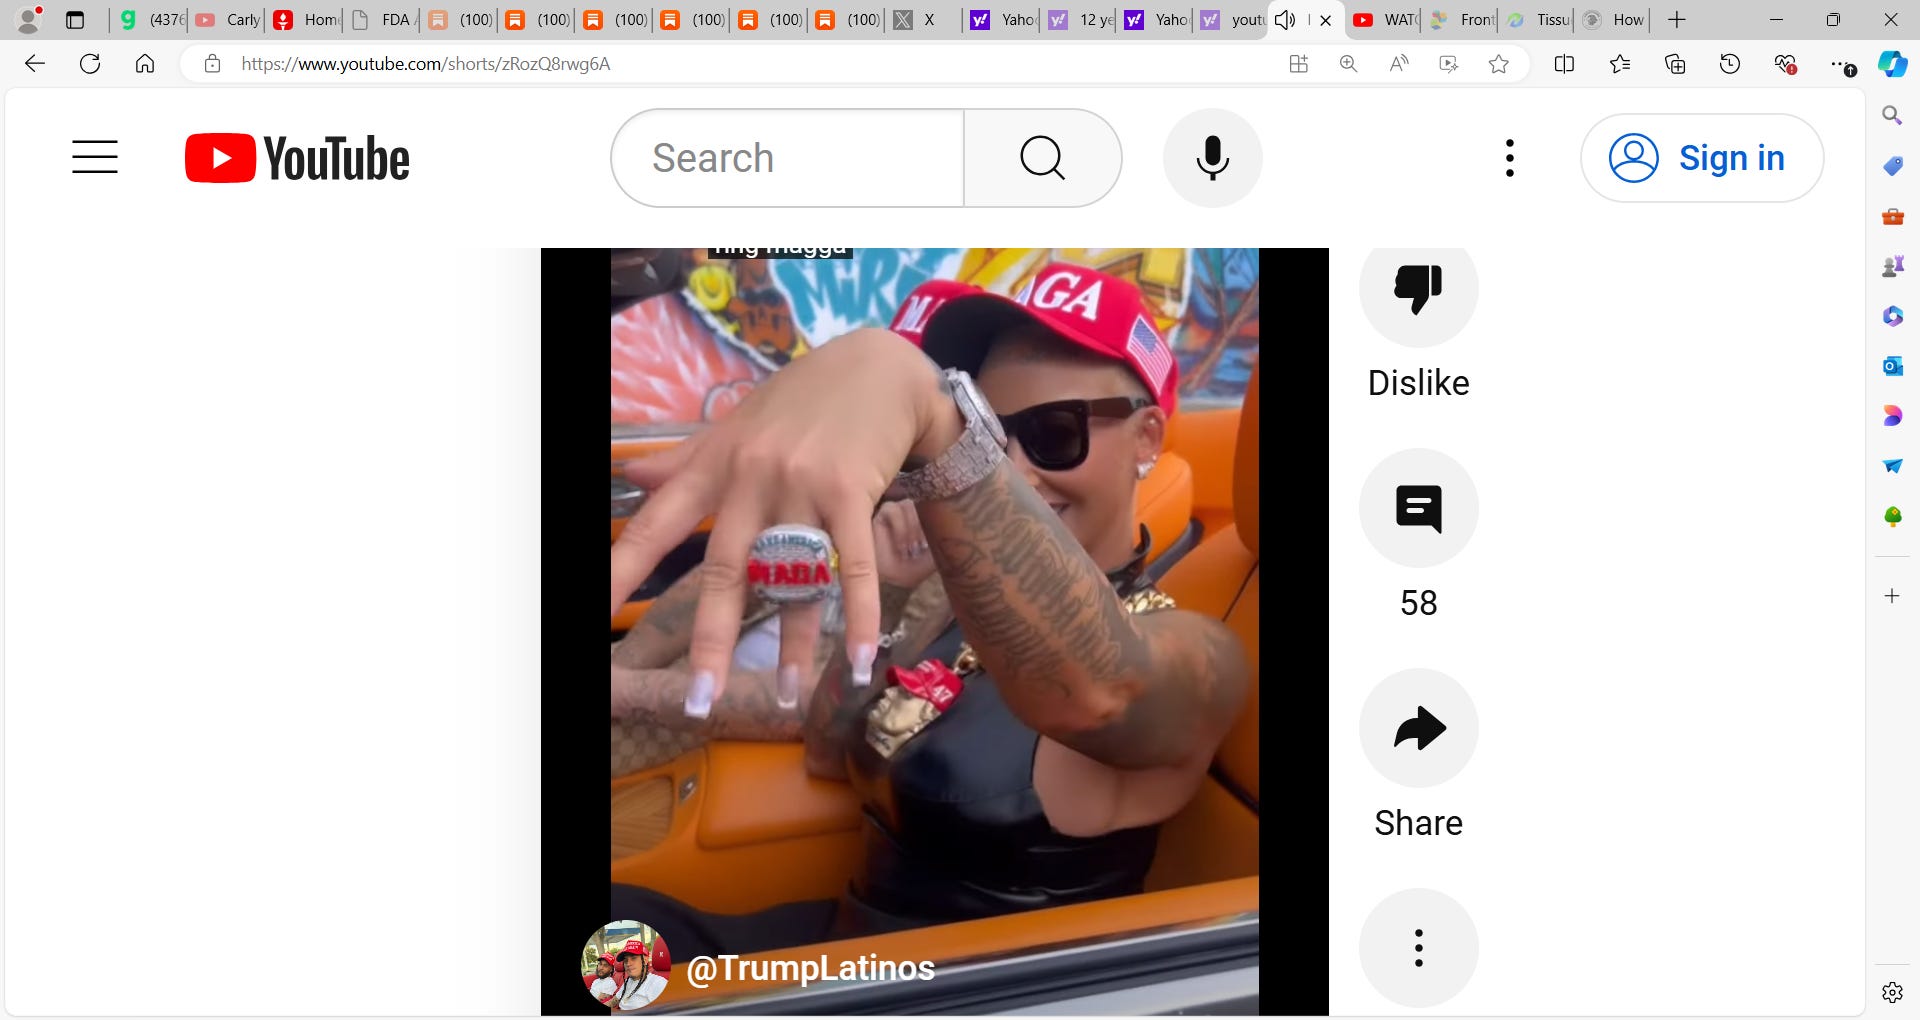This screenshot has width=1920, height=1020.
Task: Click the TrumpLatinos channel avatar
Action: (x=626, y=965)
